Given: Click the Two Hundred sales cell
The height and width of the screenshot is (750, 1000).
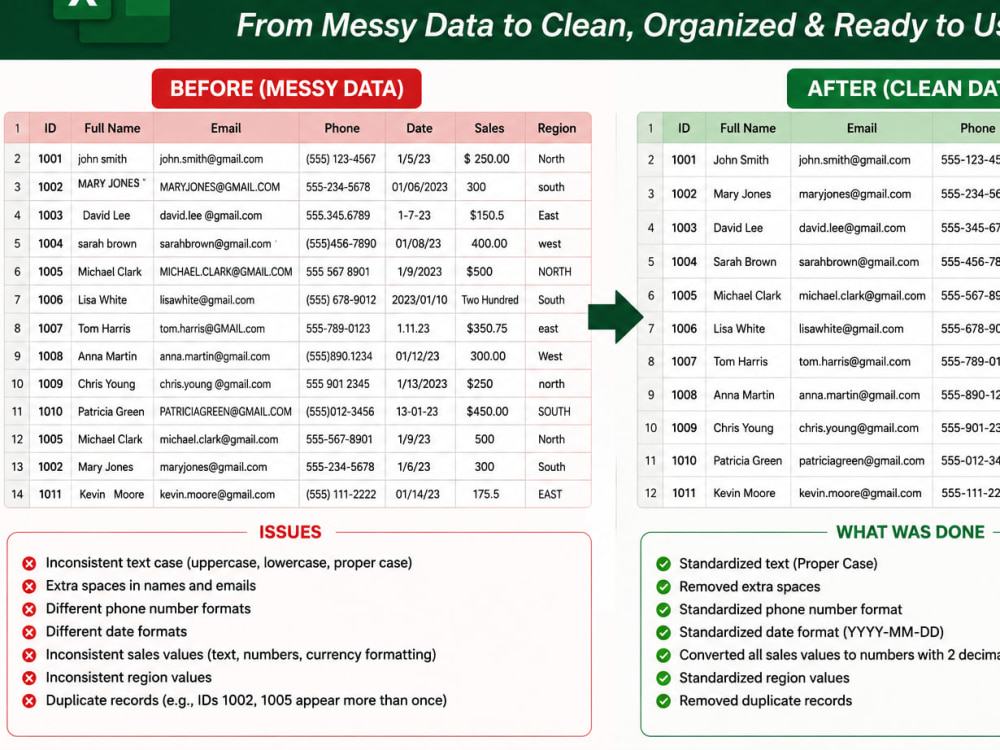Looking at the screenshot, I should (x=490, y=300).
